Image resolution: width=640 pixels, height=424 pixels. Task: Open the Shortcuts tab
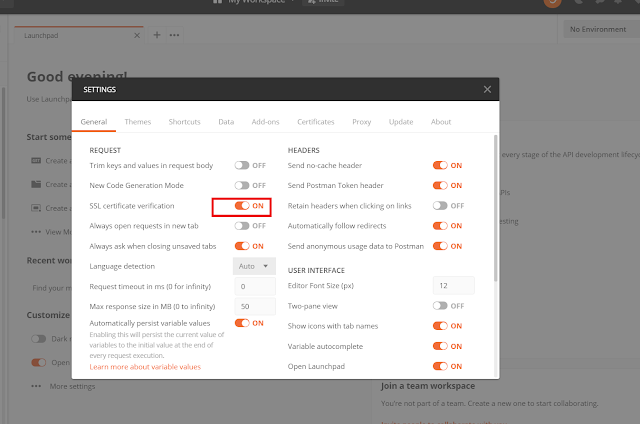click(x=184, y=122)
